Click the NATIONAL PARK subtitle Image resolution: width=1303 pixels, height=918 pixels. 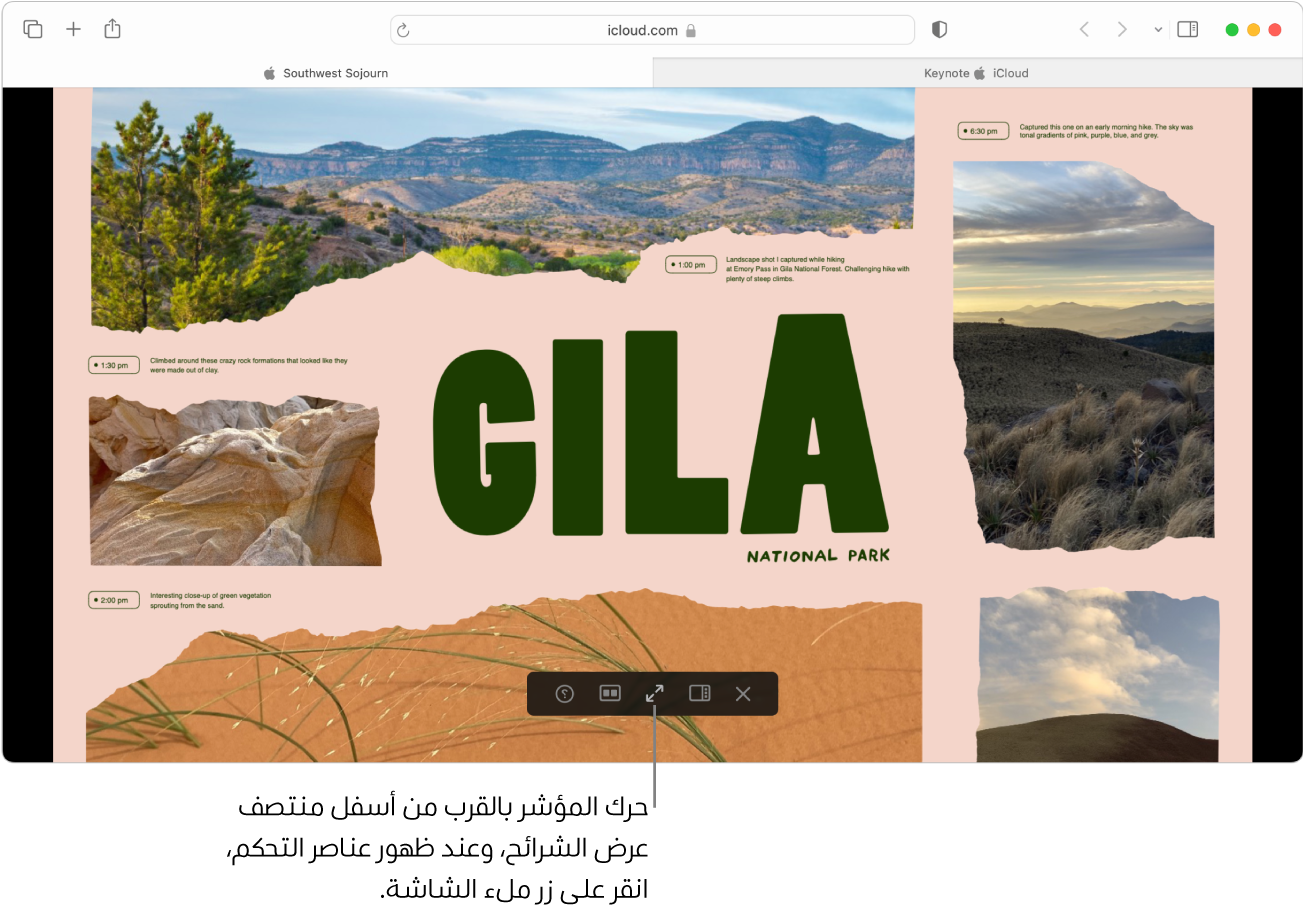tap(818, 556)
